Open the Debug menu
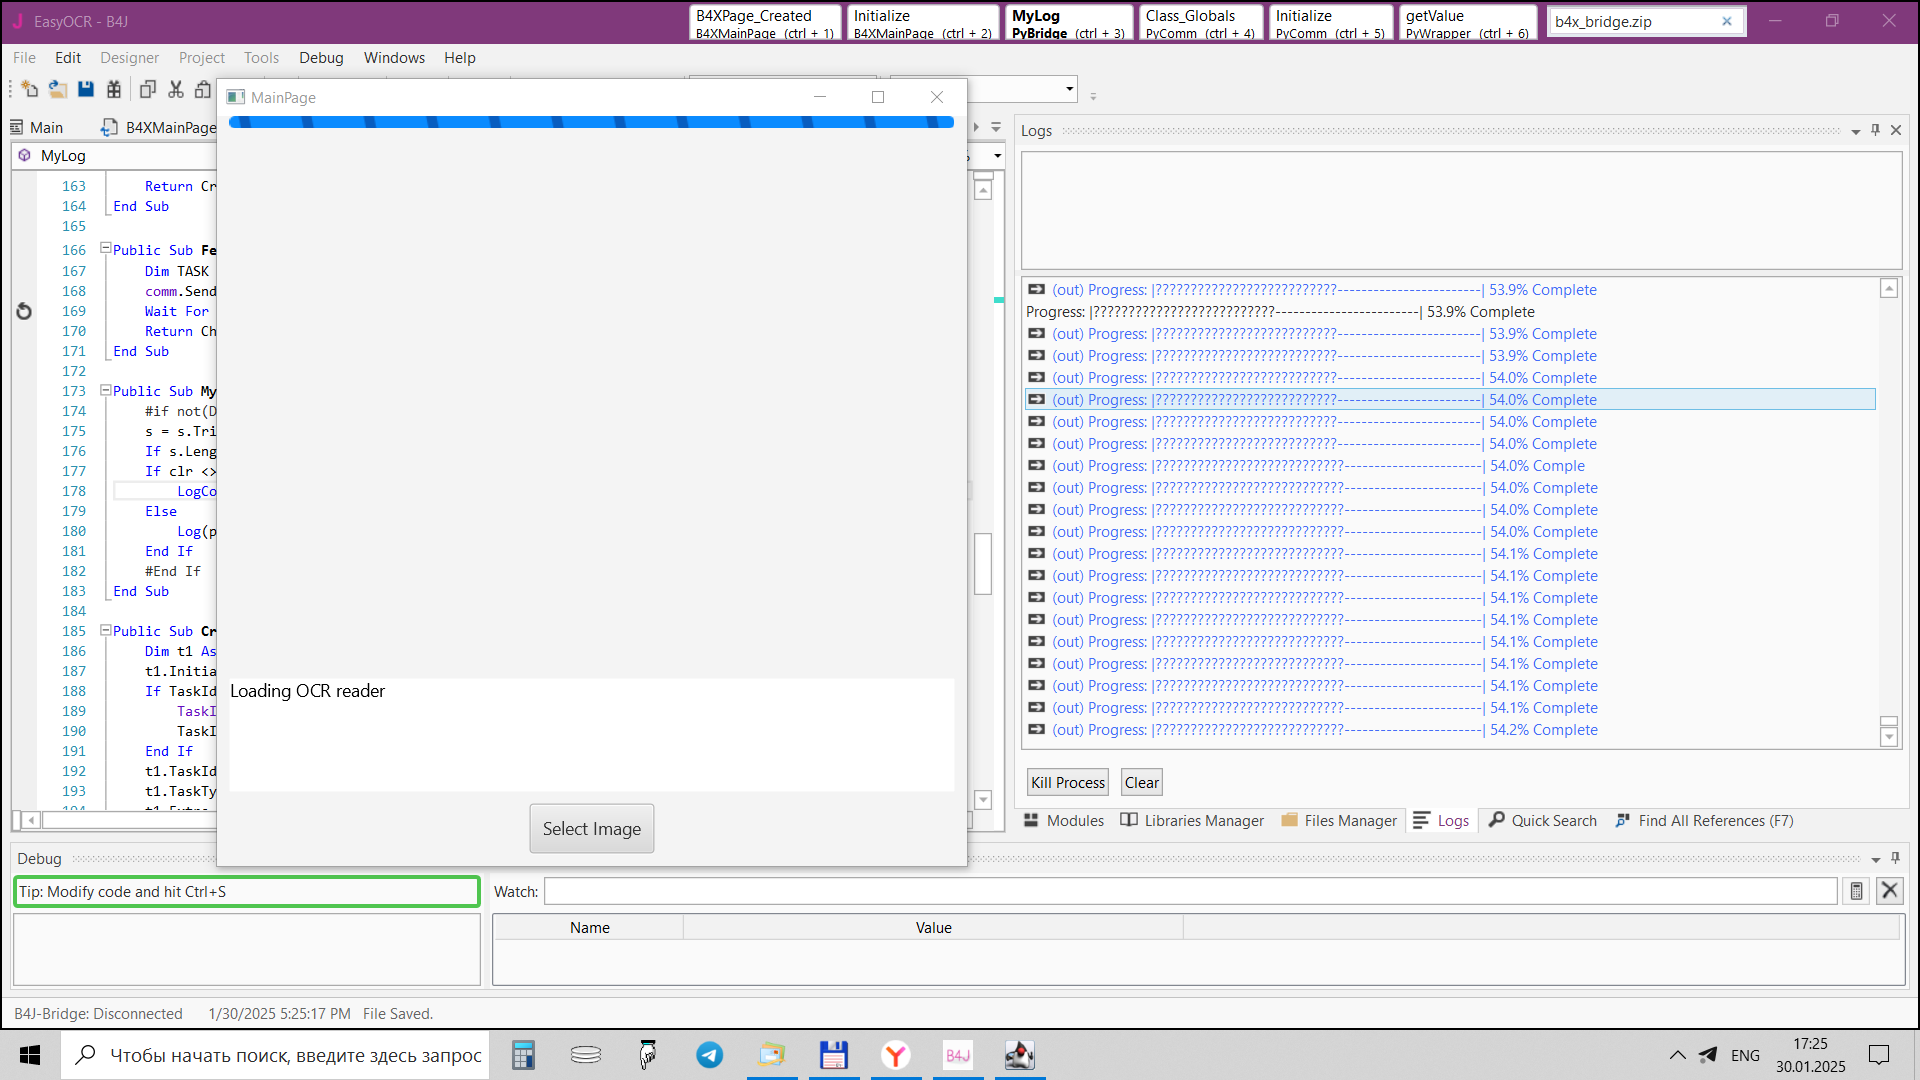This screenshot has height=1080, width=1920. [x=321, y=58]
